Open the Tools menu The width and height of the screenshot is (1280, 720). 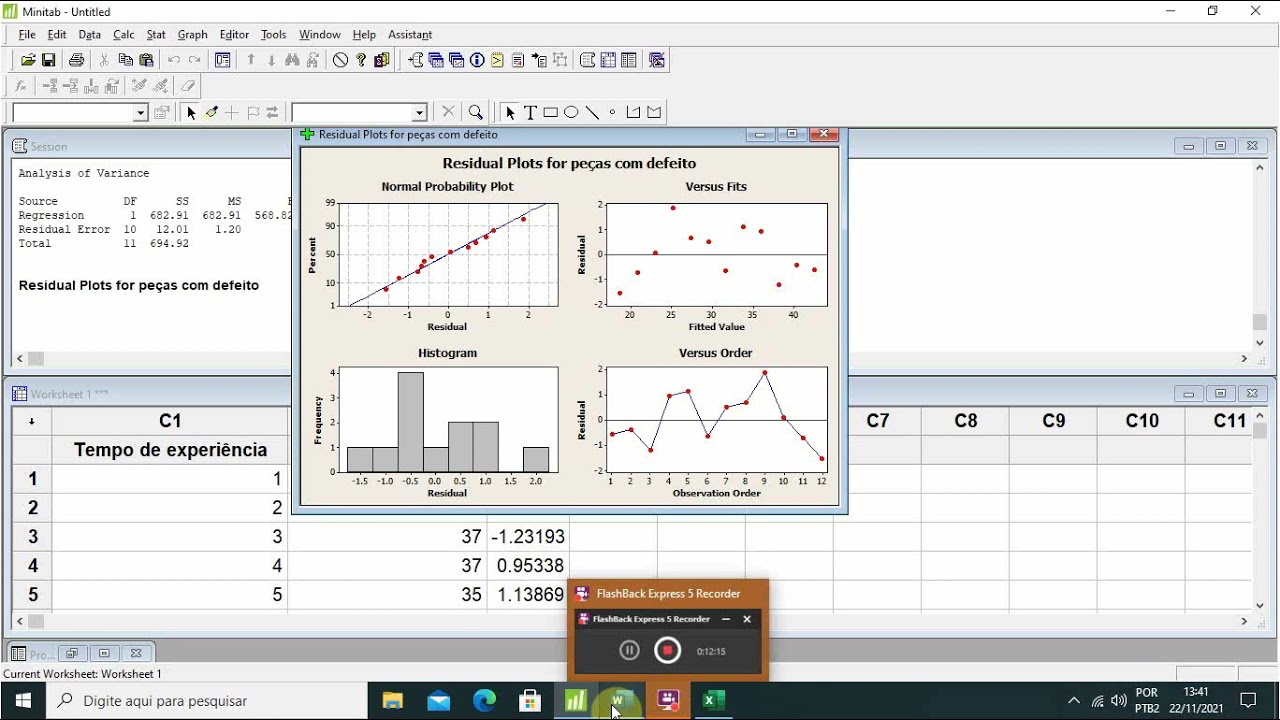274,34
